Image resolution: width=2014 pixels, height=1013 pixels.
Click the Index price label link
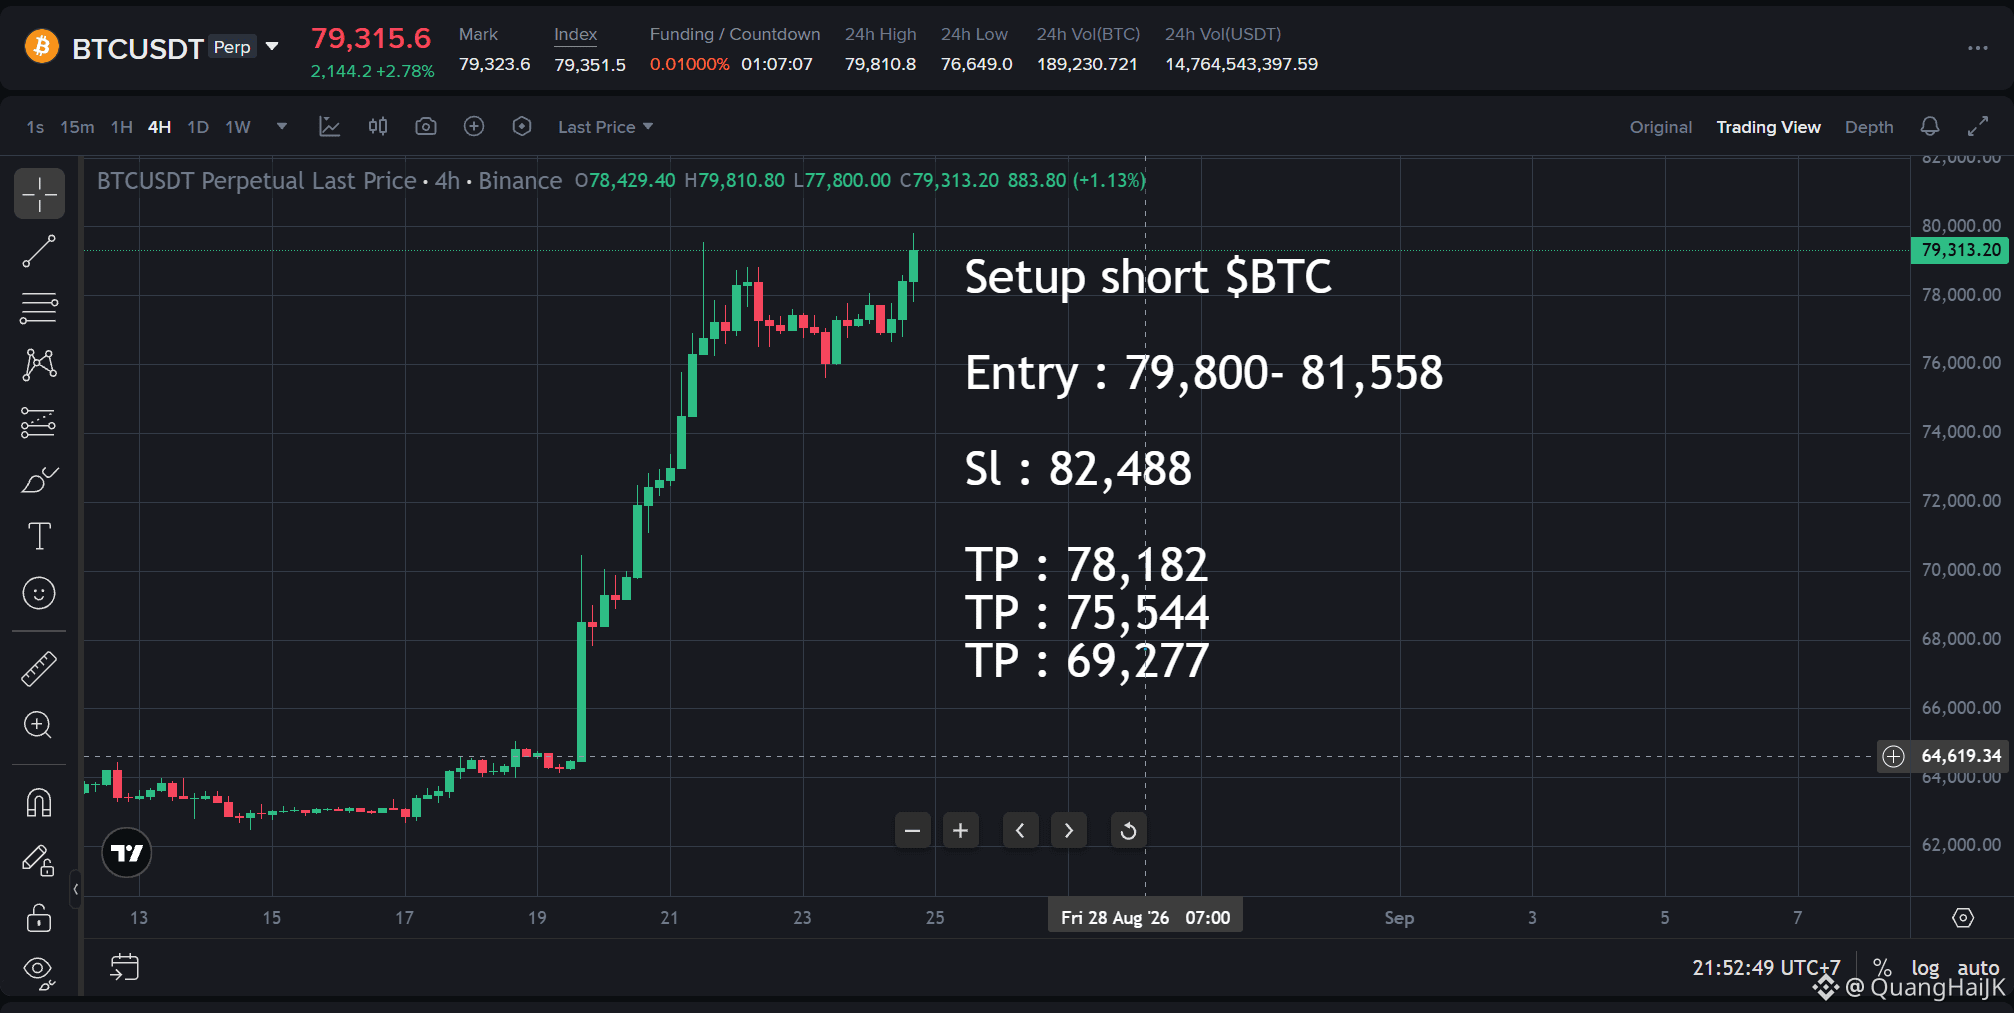pyautogui.click(x=575, y=34)
